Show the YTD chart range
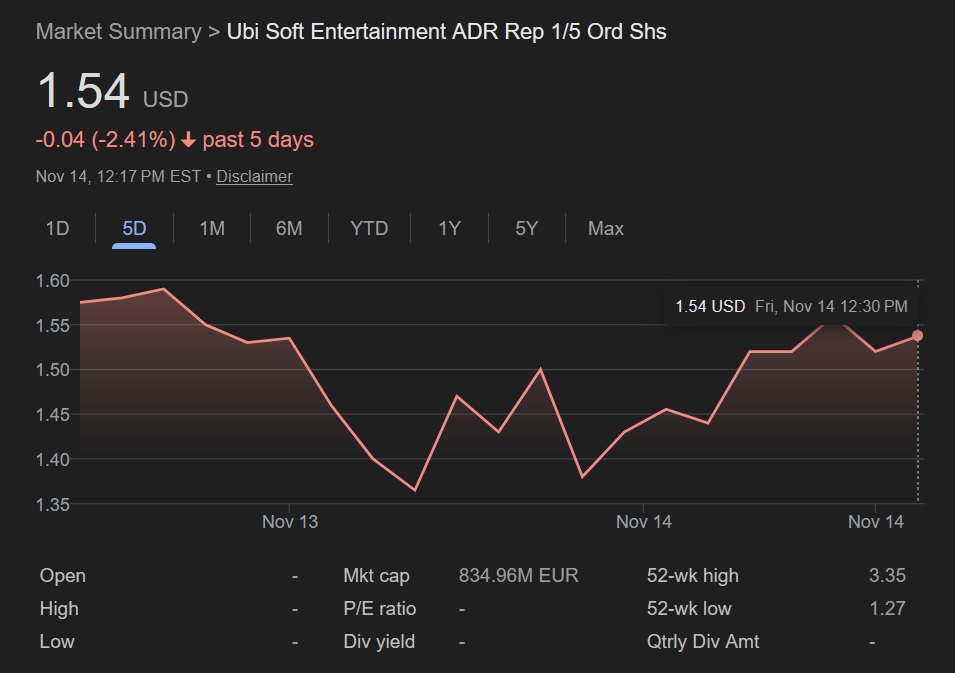Screen dimensions: 955x673 369,228
